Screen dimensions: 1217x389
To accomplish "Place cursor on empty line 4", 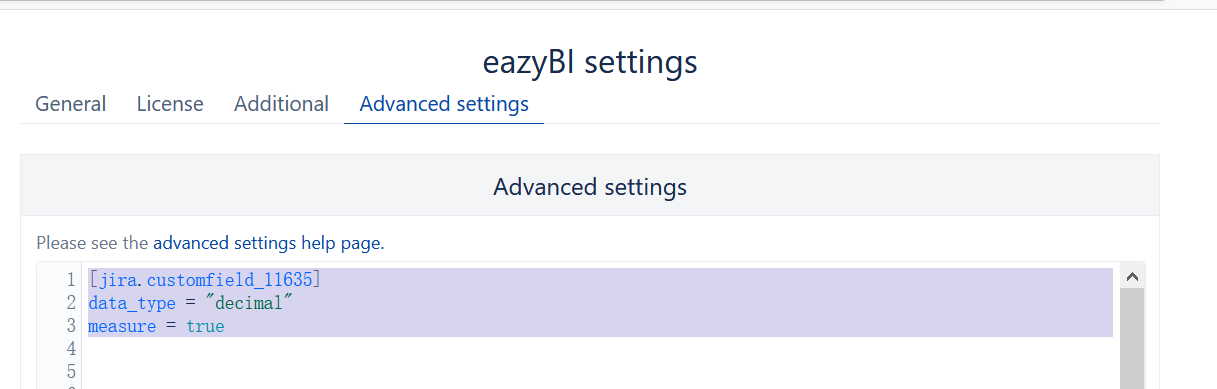I will tap(600, 349).
